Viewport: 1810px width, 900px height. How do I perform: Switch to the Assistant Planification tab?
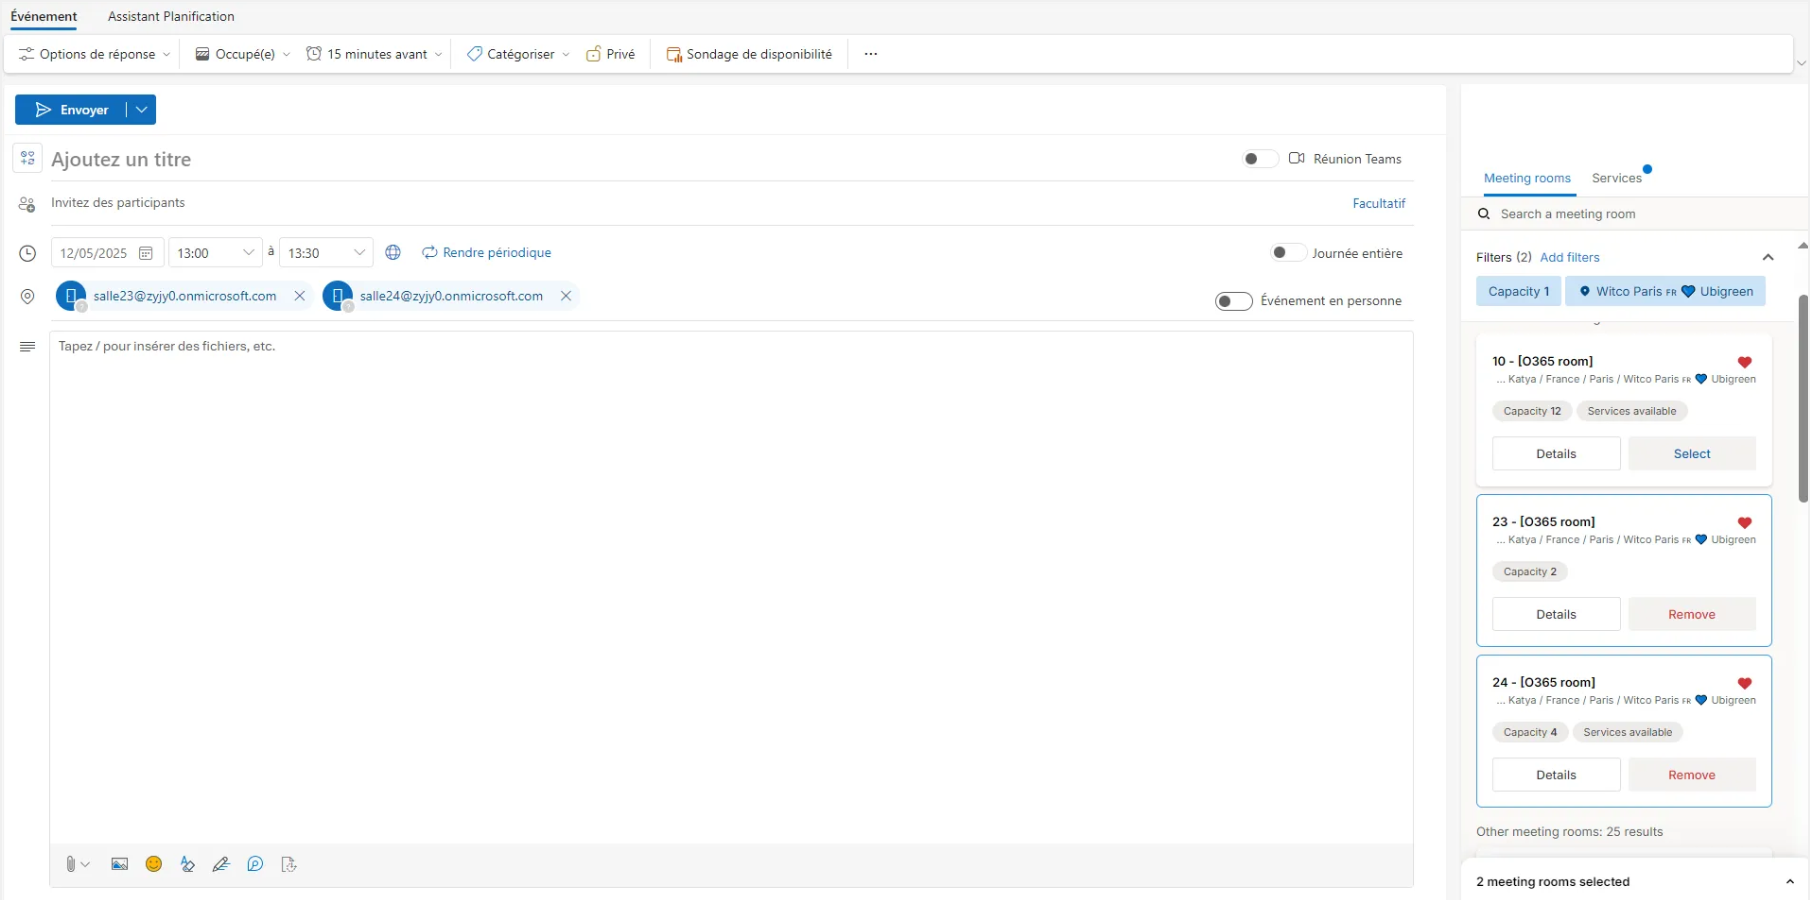tap(171, 16)
